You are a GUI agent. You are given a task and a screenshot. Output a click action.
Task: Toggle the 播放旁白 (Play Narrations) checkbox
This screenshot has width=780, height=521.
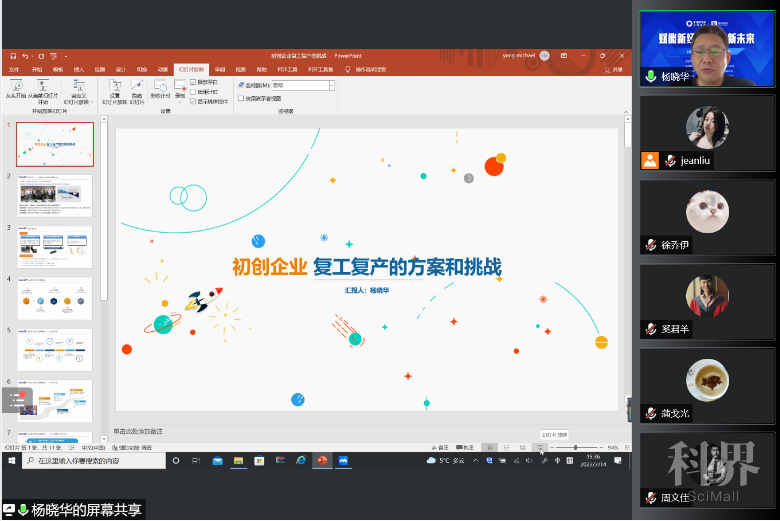pyautogui.click(x=194, y=82)
